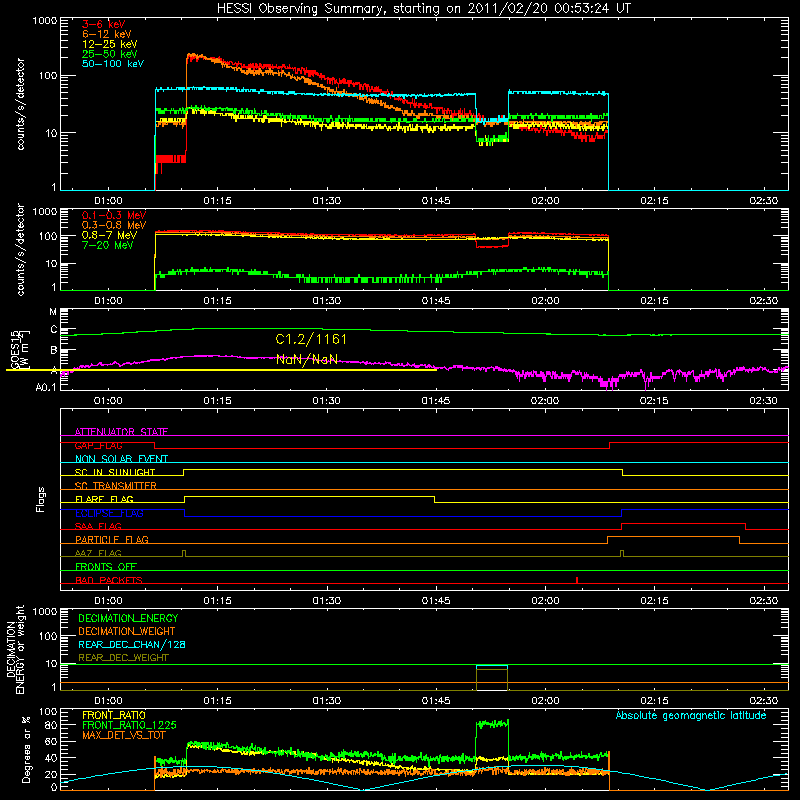Click the MAX_DET_VS_TOT legend label
Viewport: 800px width, 800px height.
(x=123, y=735)
